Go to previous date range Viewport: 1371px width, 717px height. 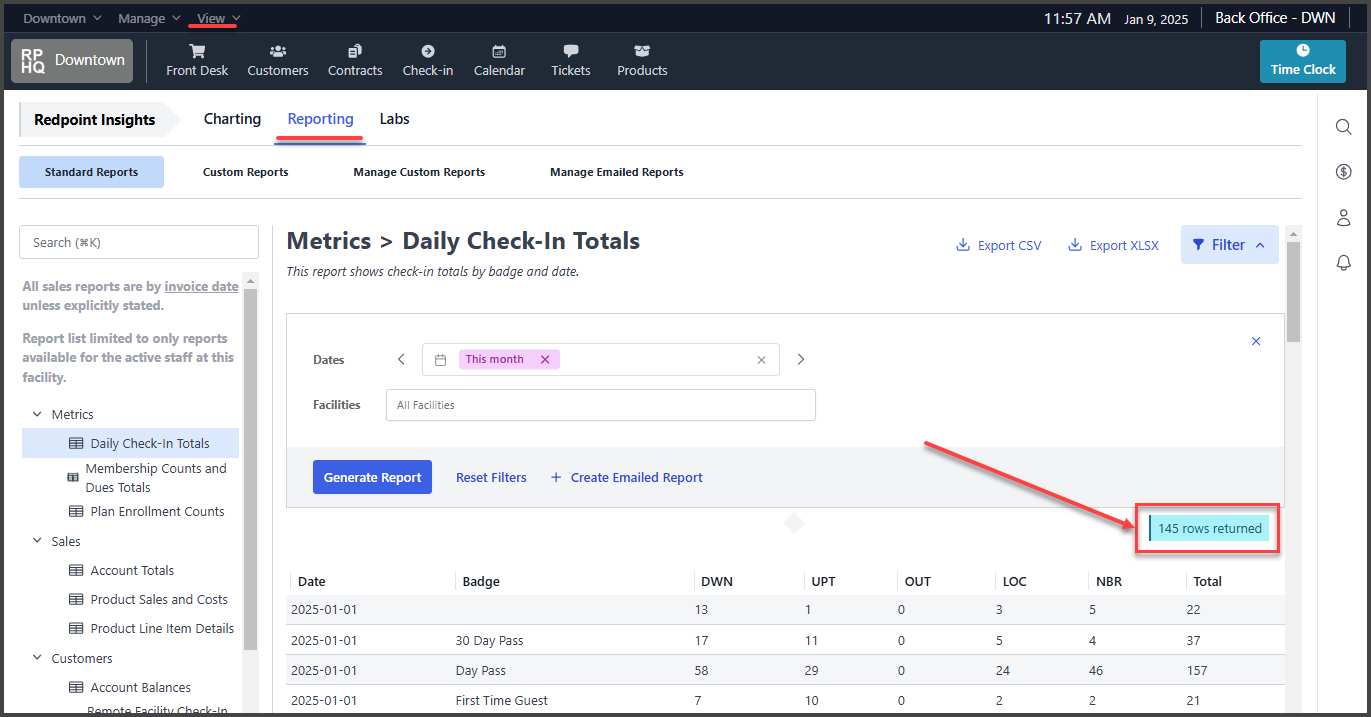click(401, 360)
